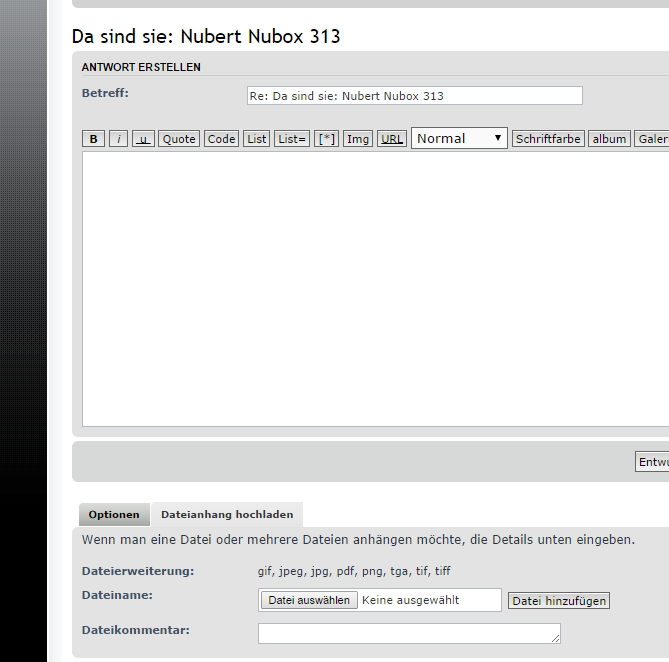The image size is (669, 662).
Task: Toggle bold formatting with B button
Action: (x=94, y=139)
